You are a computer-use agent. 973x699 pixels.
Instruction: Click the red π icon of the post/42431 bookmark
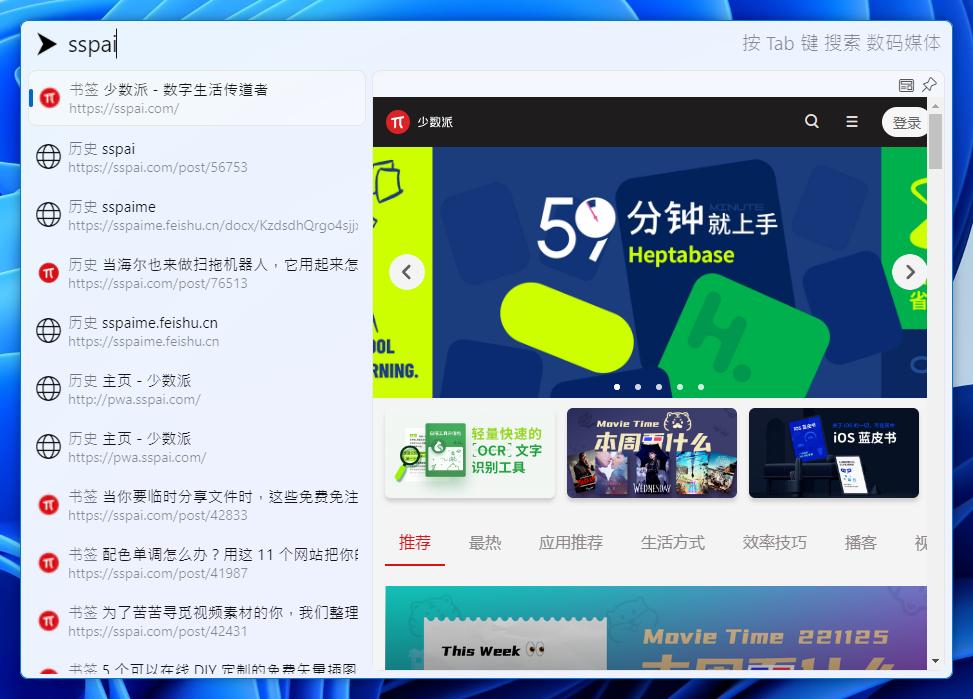48,621
